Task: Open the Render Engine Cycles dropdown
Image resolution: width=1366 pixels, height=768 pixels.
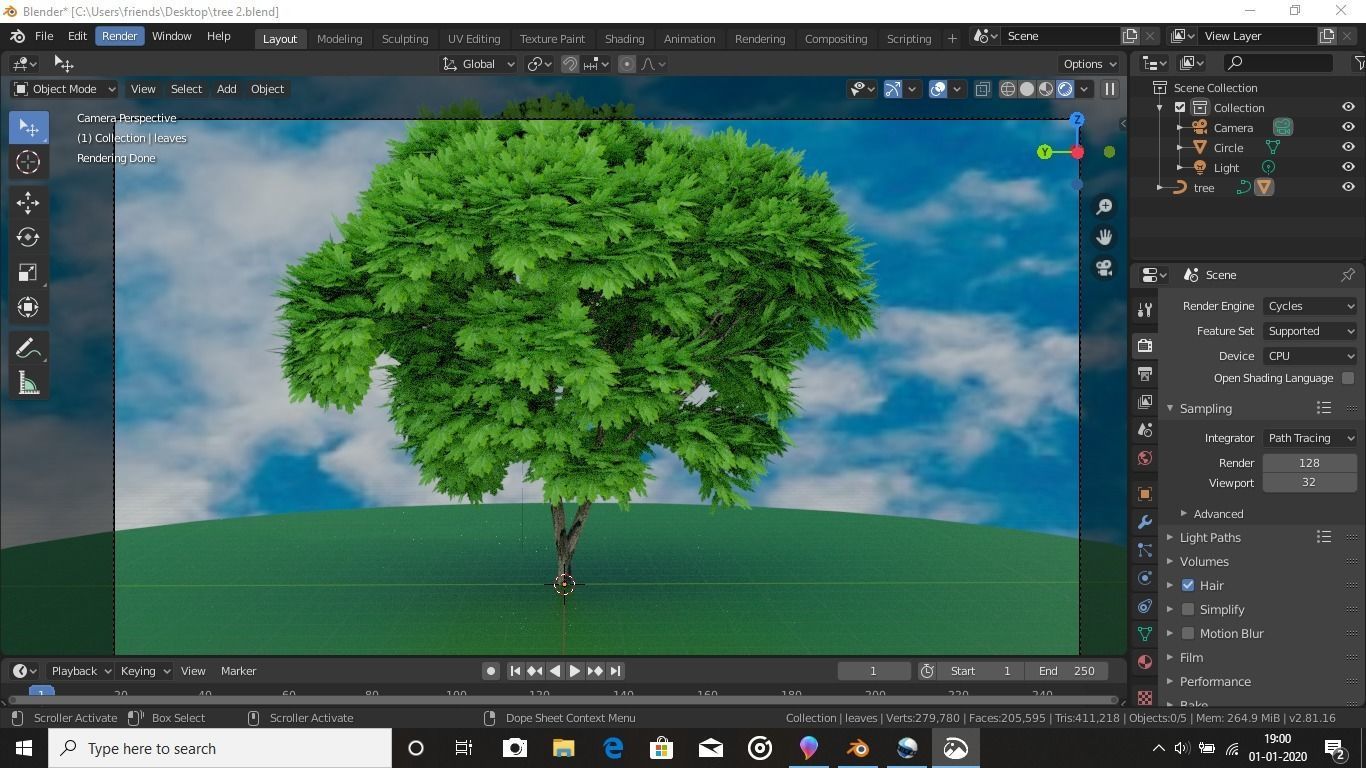Action: point(1310,306)
